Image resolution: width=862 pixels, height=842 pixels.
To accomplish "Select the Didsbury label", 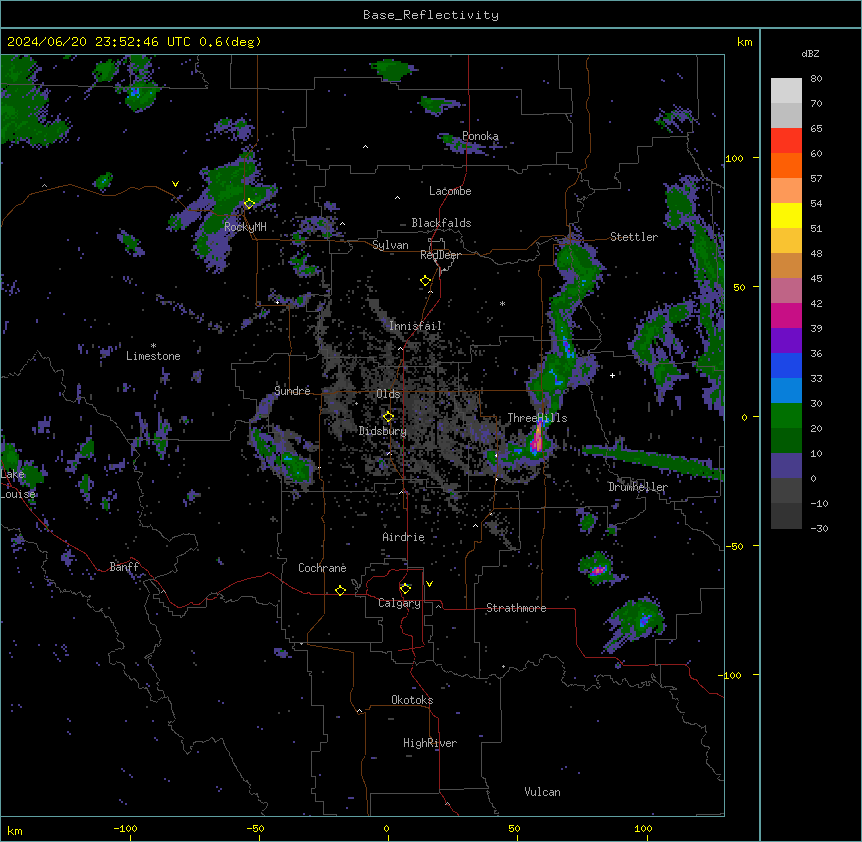I will (x=383, y=431).
